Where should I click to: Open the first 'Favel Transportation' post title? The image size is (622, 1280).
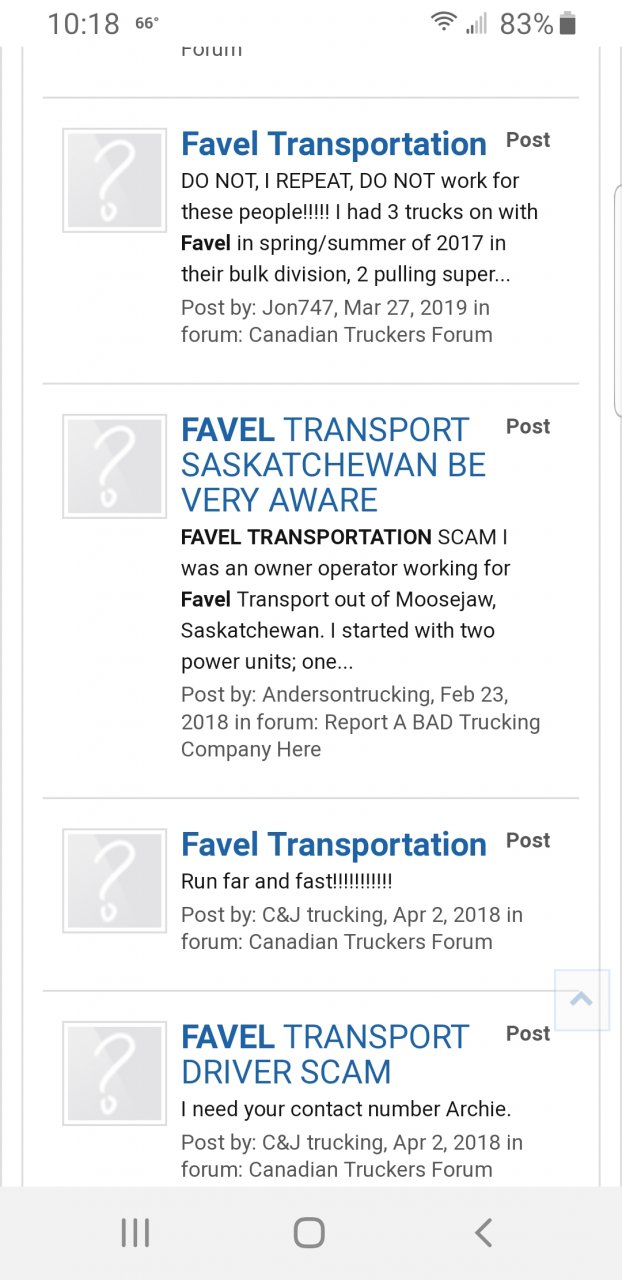click(x=333, y=144)
